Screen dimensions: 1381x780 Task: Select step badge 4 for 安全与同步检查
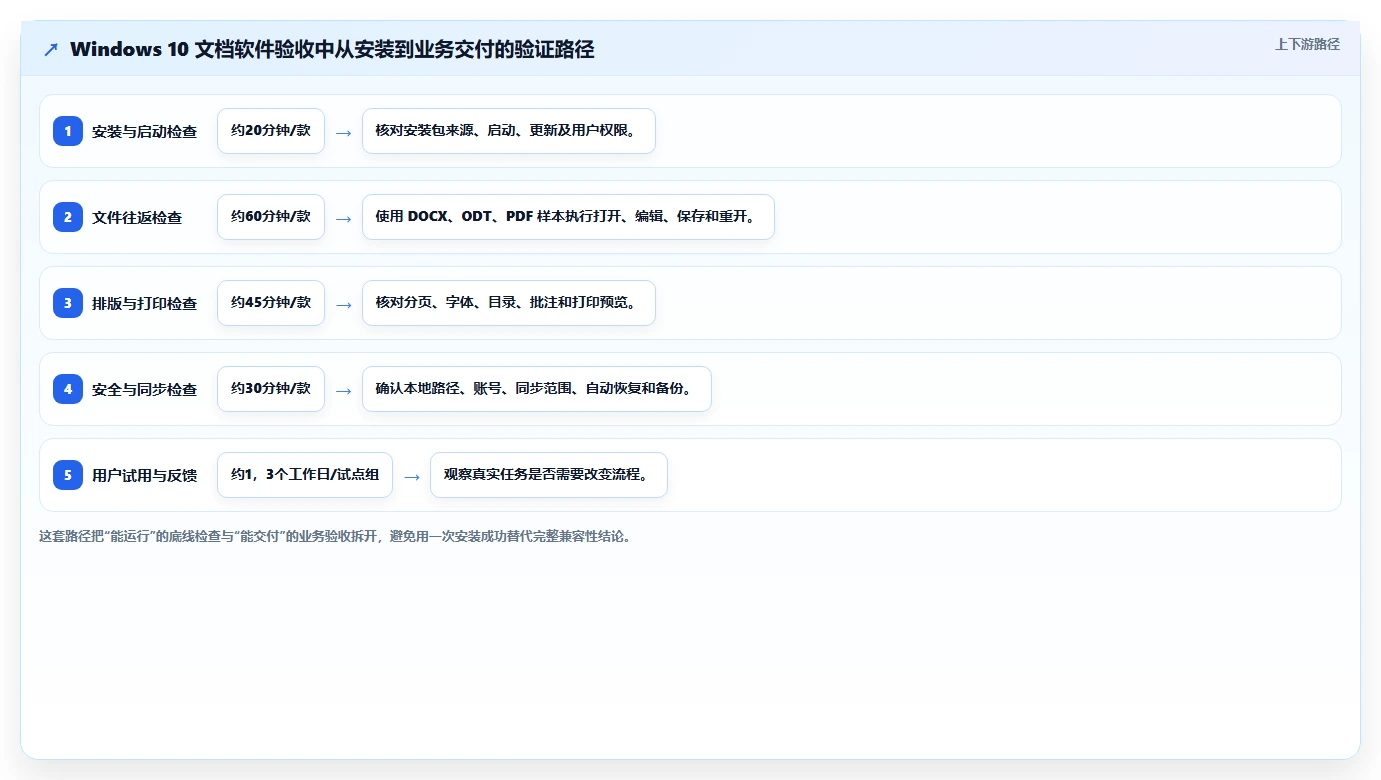68,389
